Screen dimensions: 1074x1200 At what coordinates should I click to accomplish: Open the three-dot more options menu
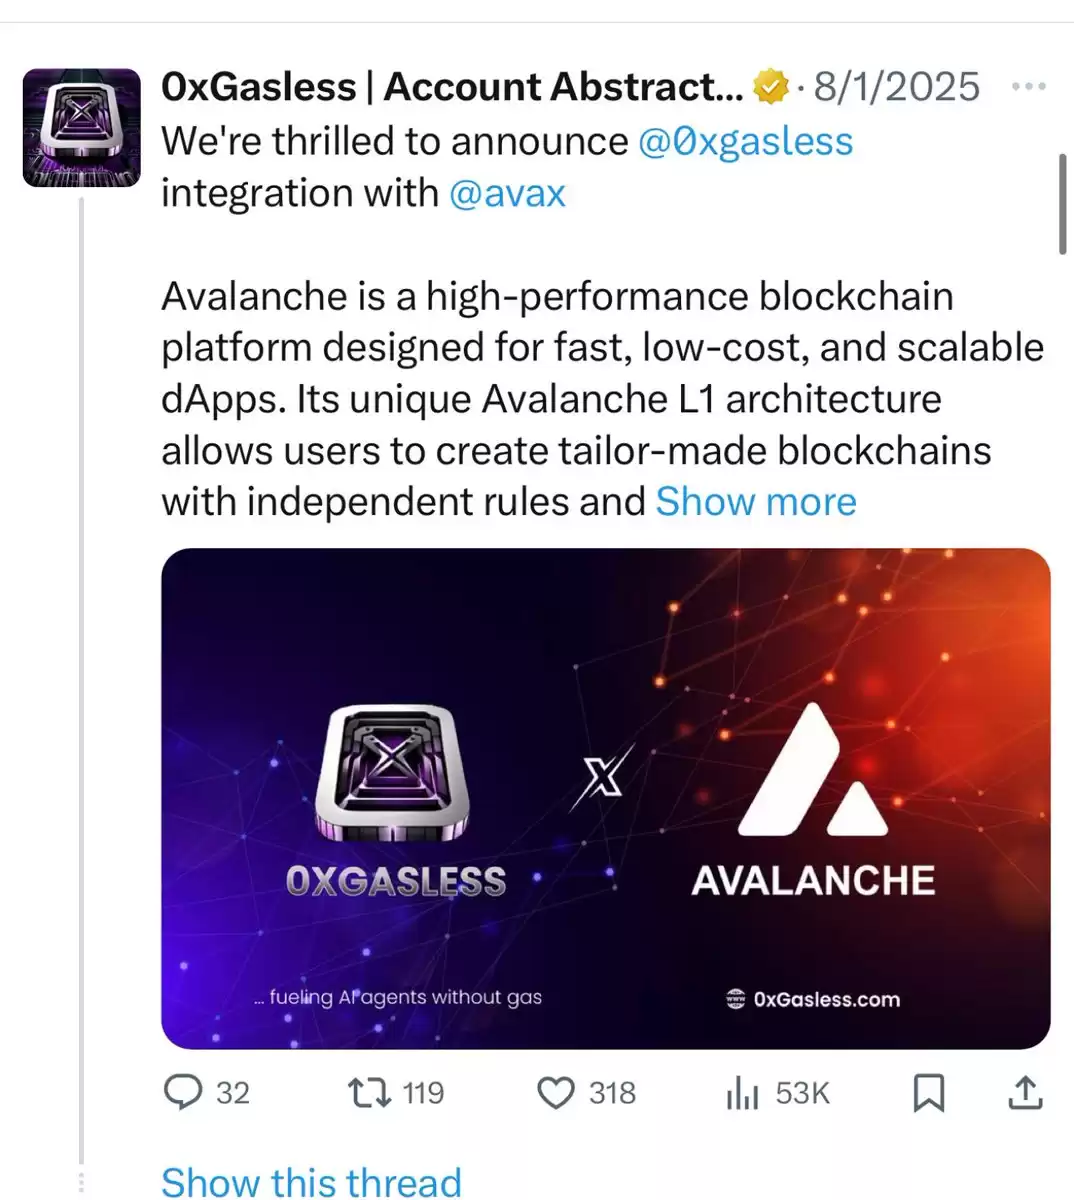(x=1029, y=87)
